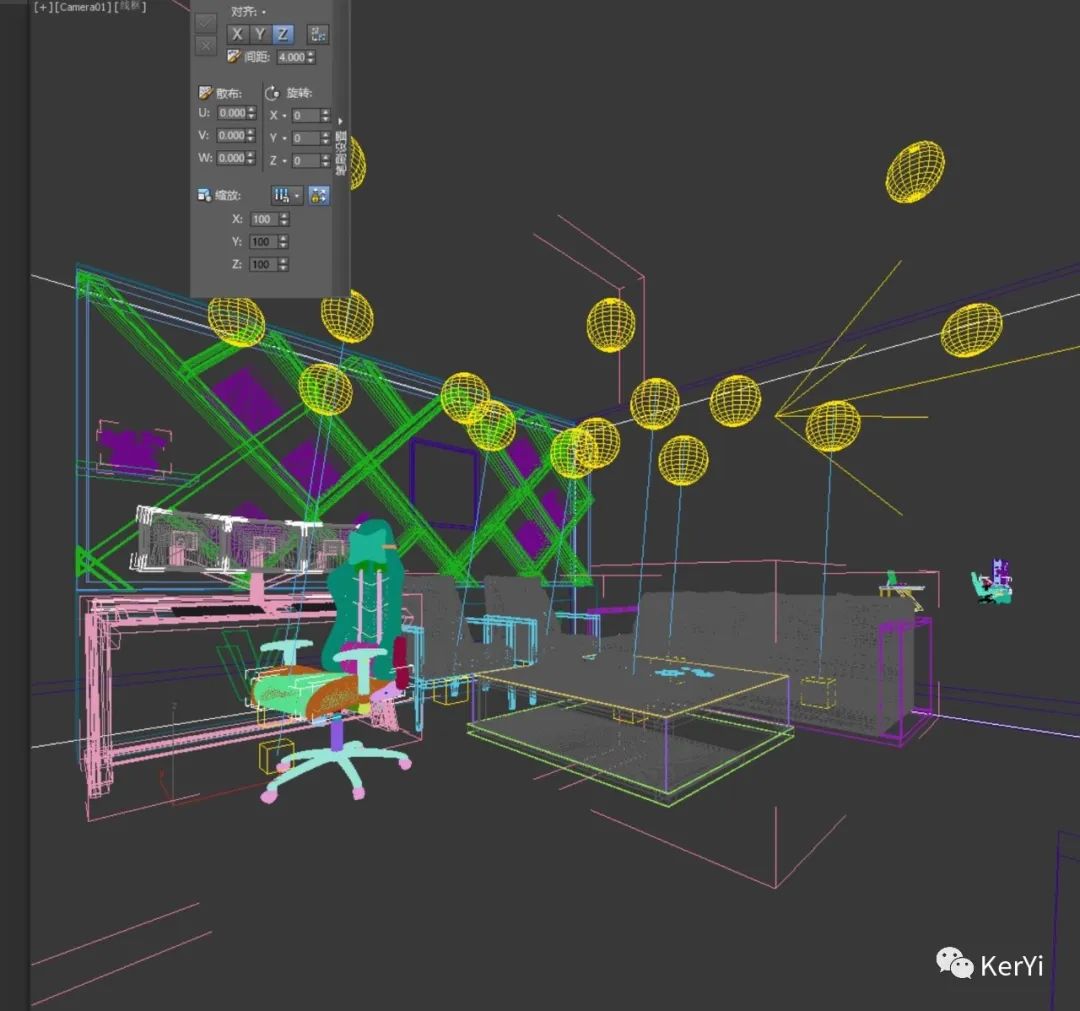Click the 散布 scatter brush icon
1080x1011 pixels.
click(205, 92)
